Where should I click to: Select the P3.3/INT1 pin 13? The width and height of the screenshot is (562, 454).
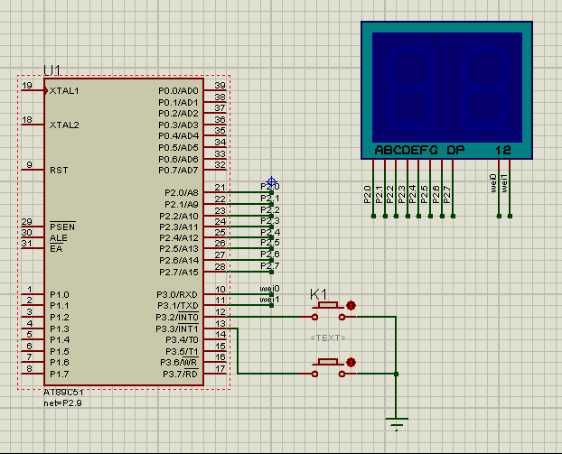tap(215, 328)
